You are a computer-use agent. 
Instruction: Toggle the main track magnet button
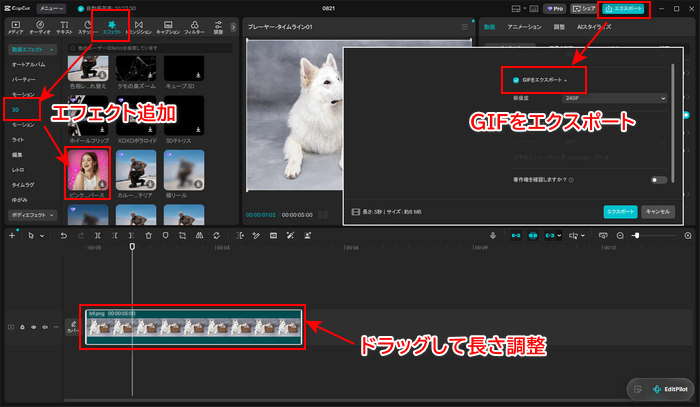pyautogui.click(x=516, y=236)
